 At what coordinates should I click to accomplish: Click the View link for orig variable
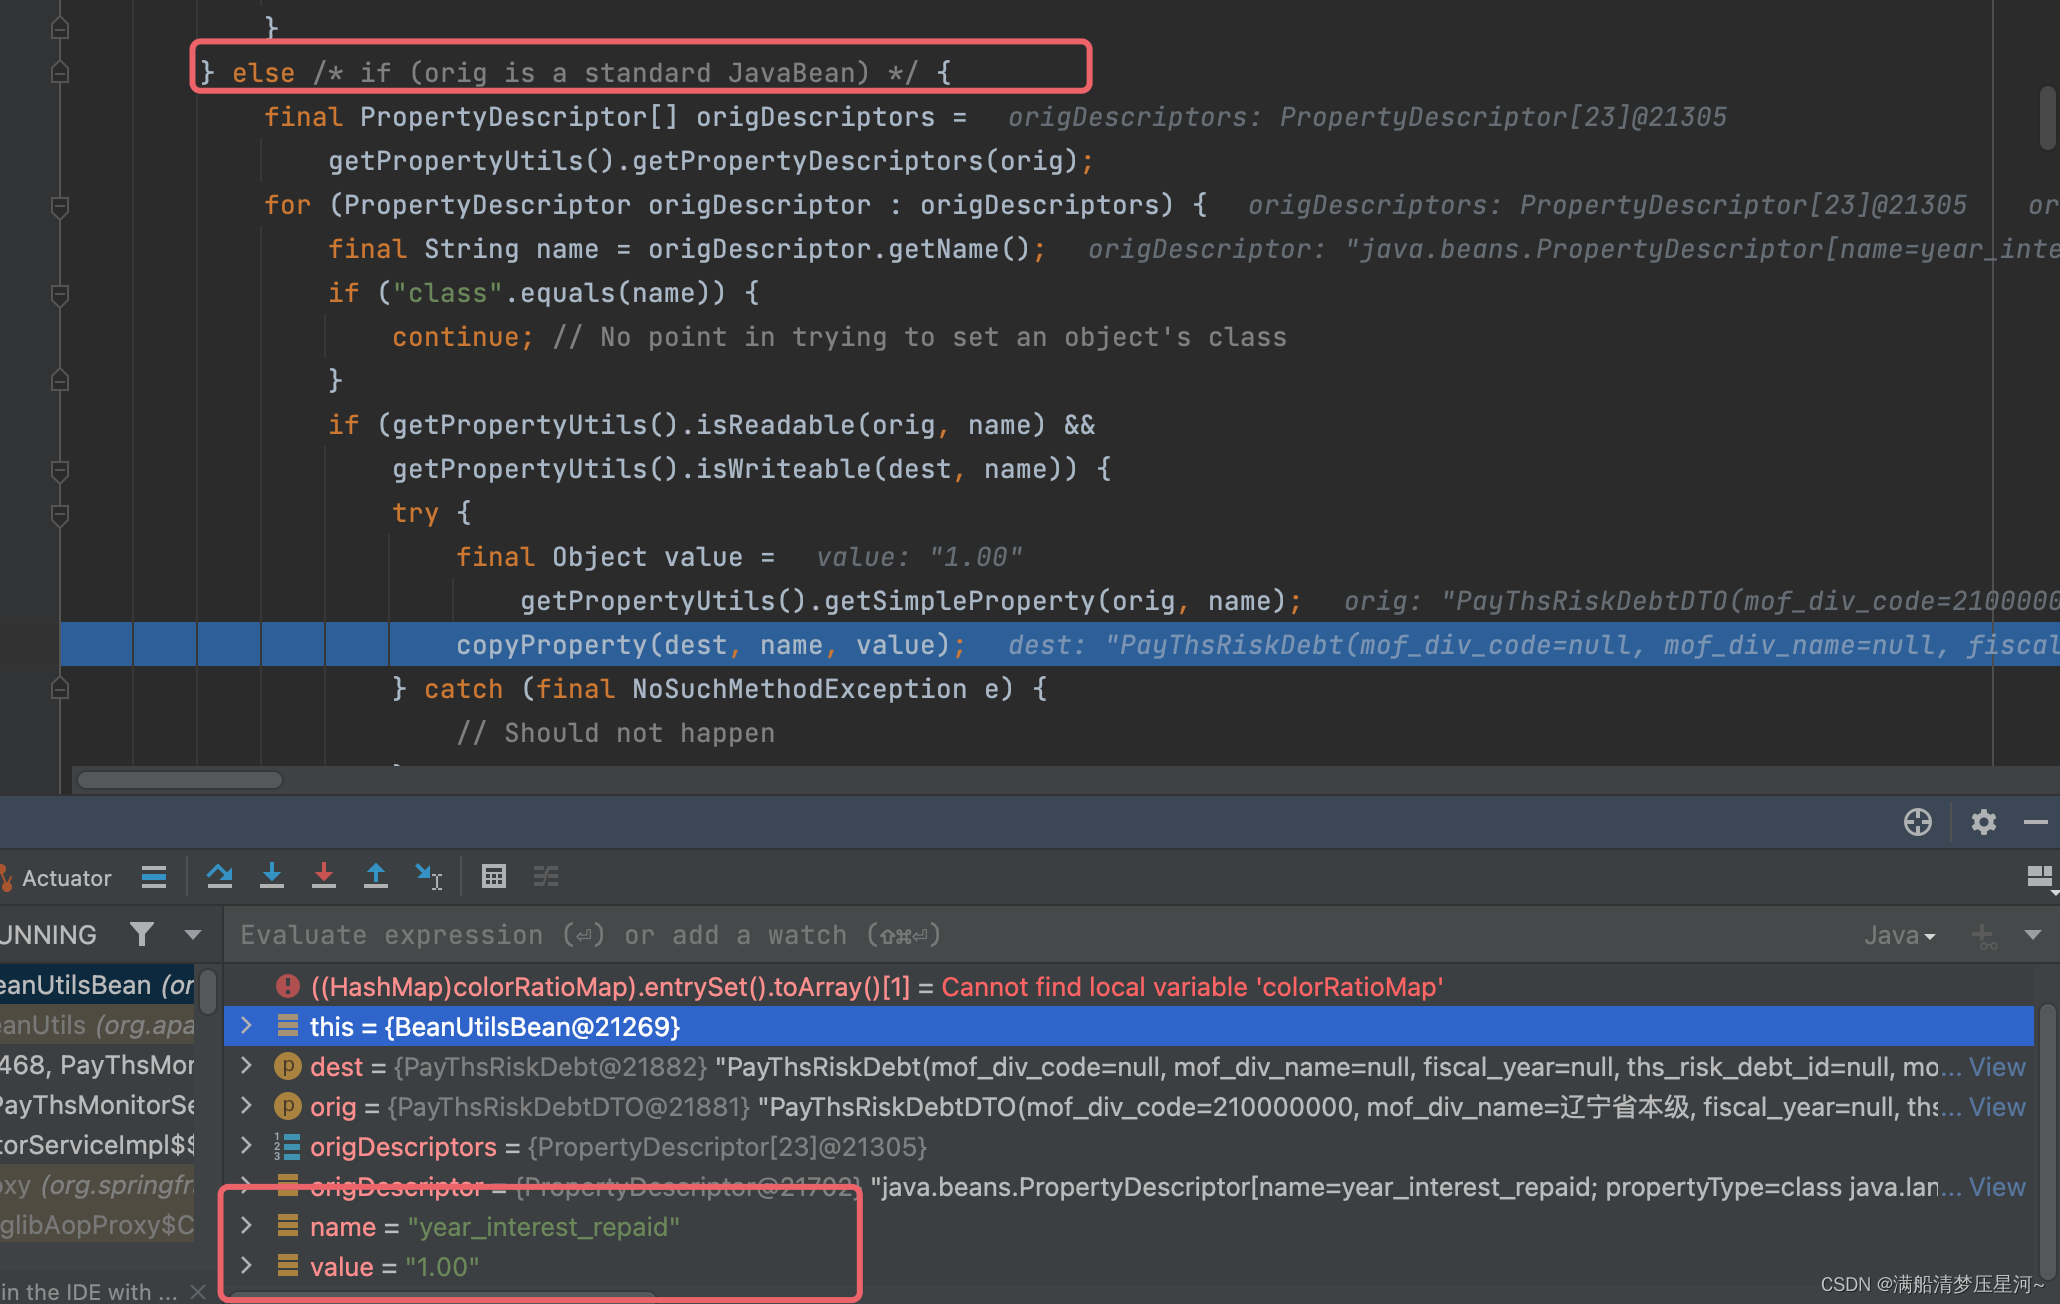1996,1107
